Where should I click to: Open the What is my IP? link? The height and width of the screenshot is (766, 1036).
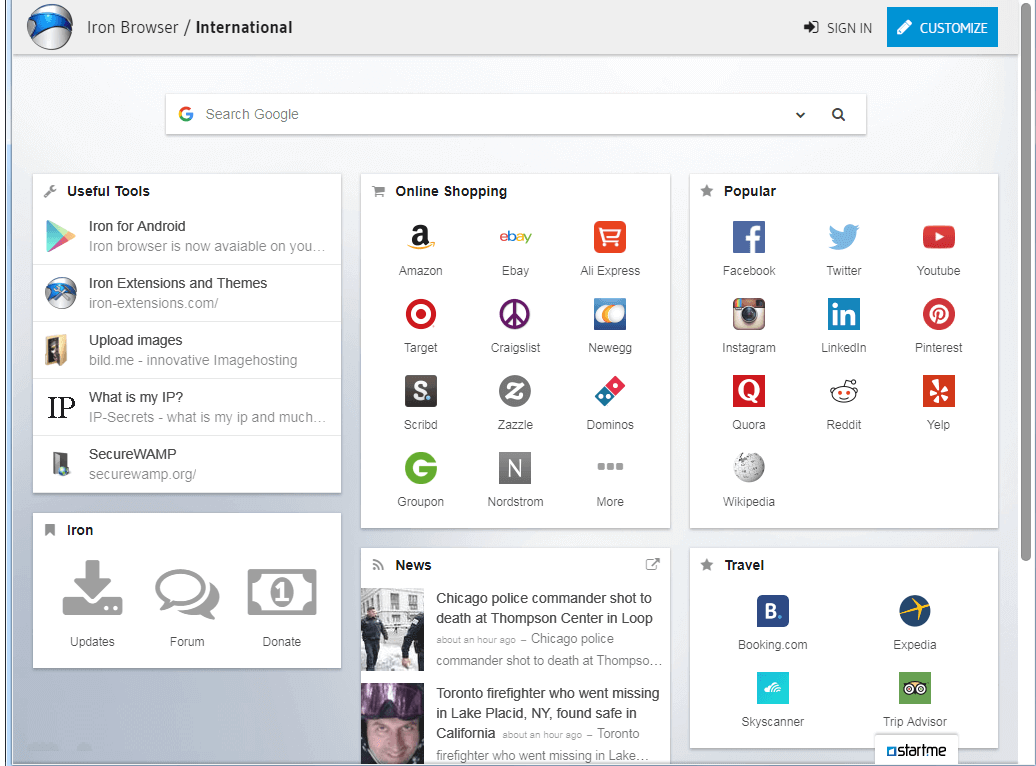[187, 406]
